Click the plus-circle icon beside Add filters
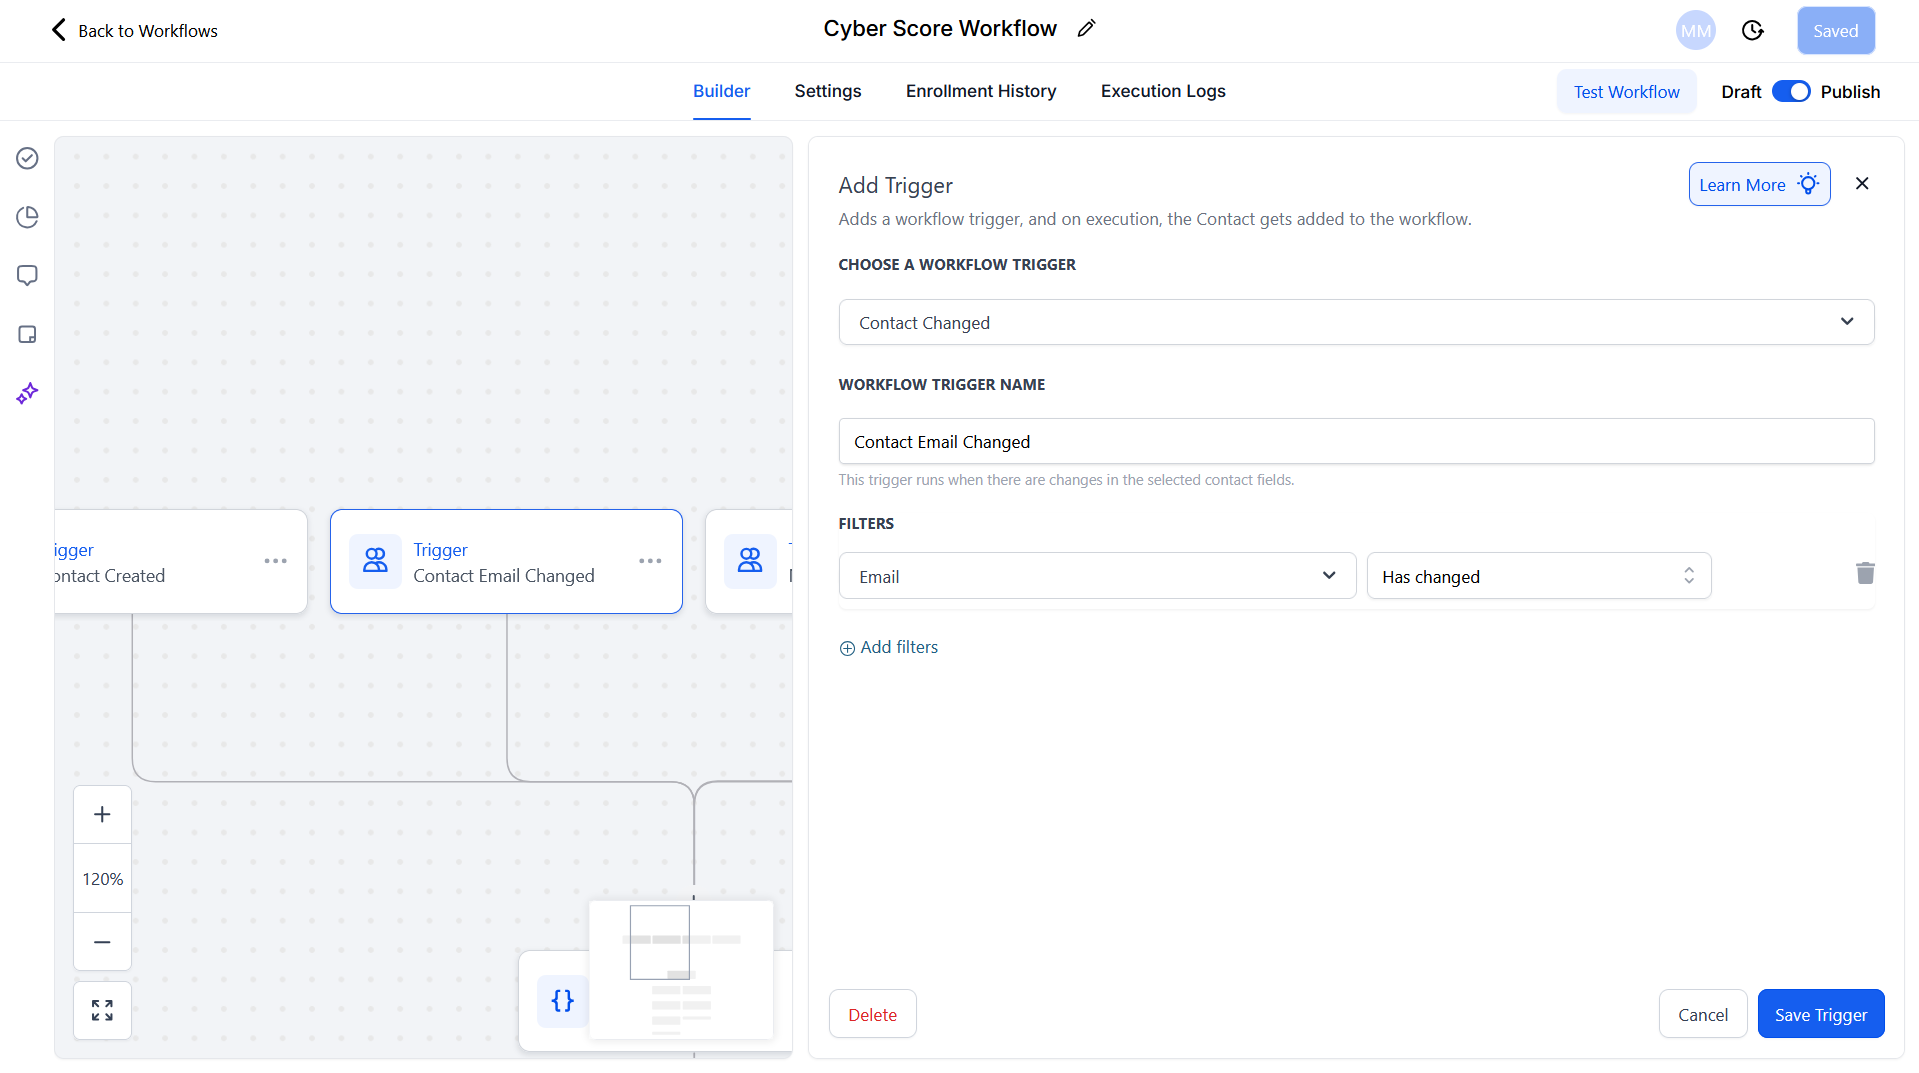This screenshot has height=1073, width=1919. click(x=847, y=648)
